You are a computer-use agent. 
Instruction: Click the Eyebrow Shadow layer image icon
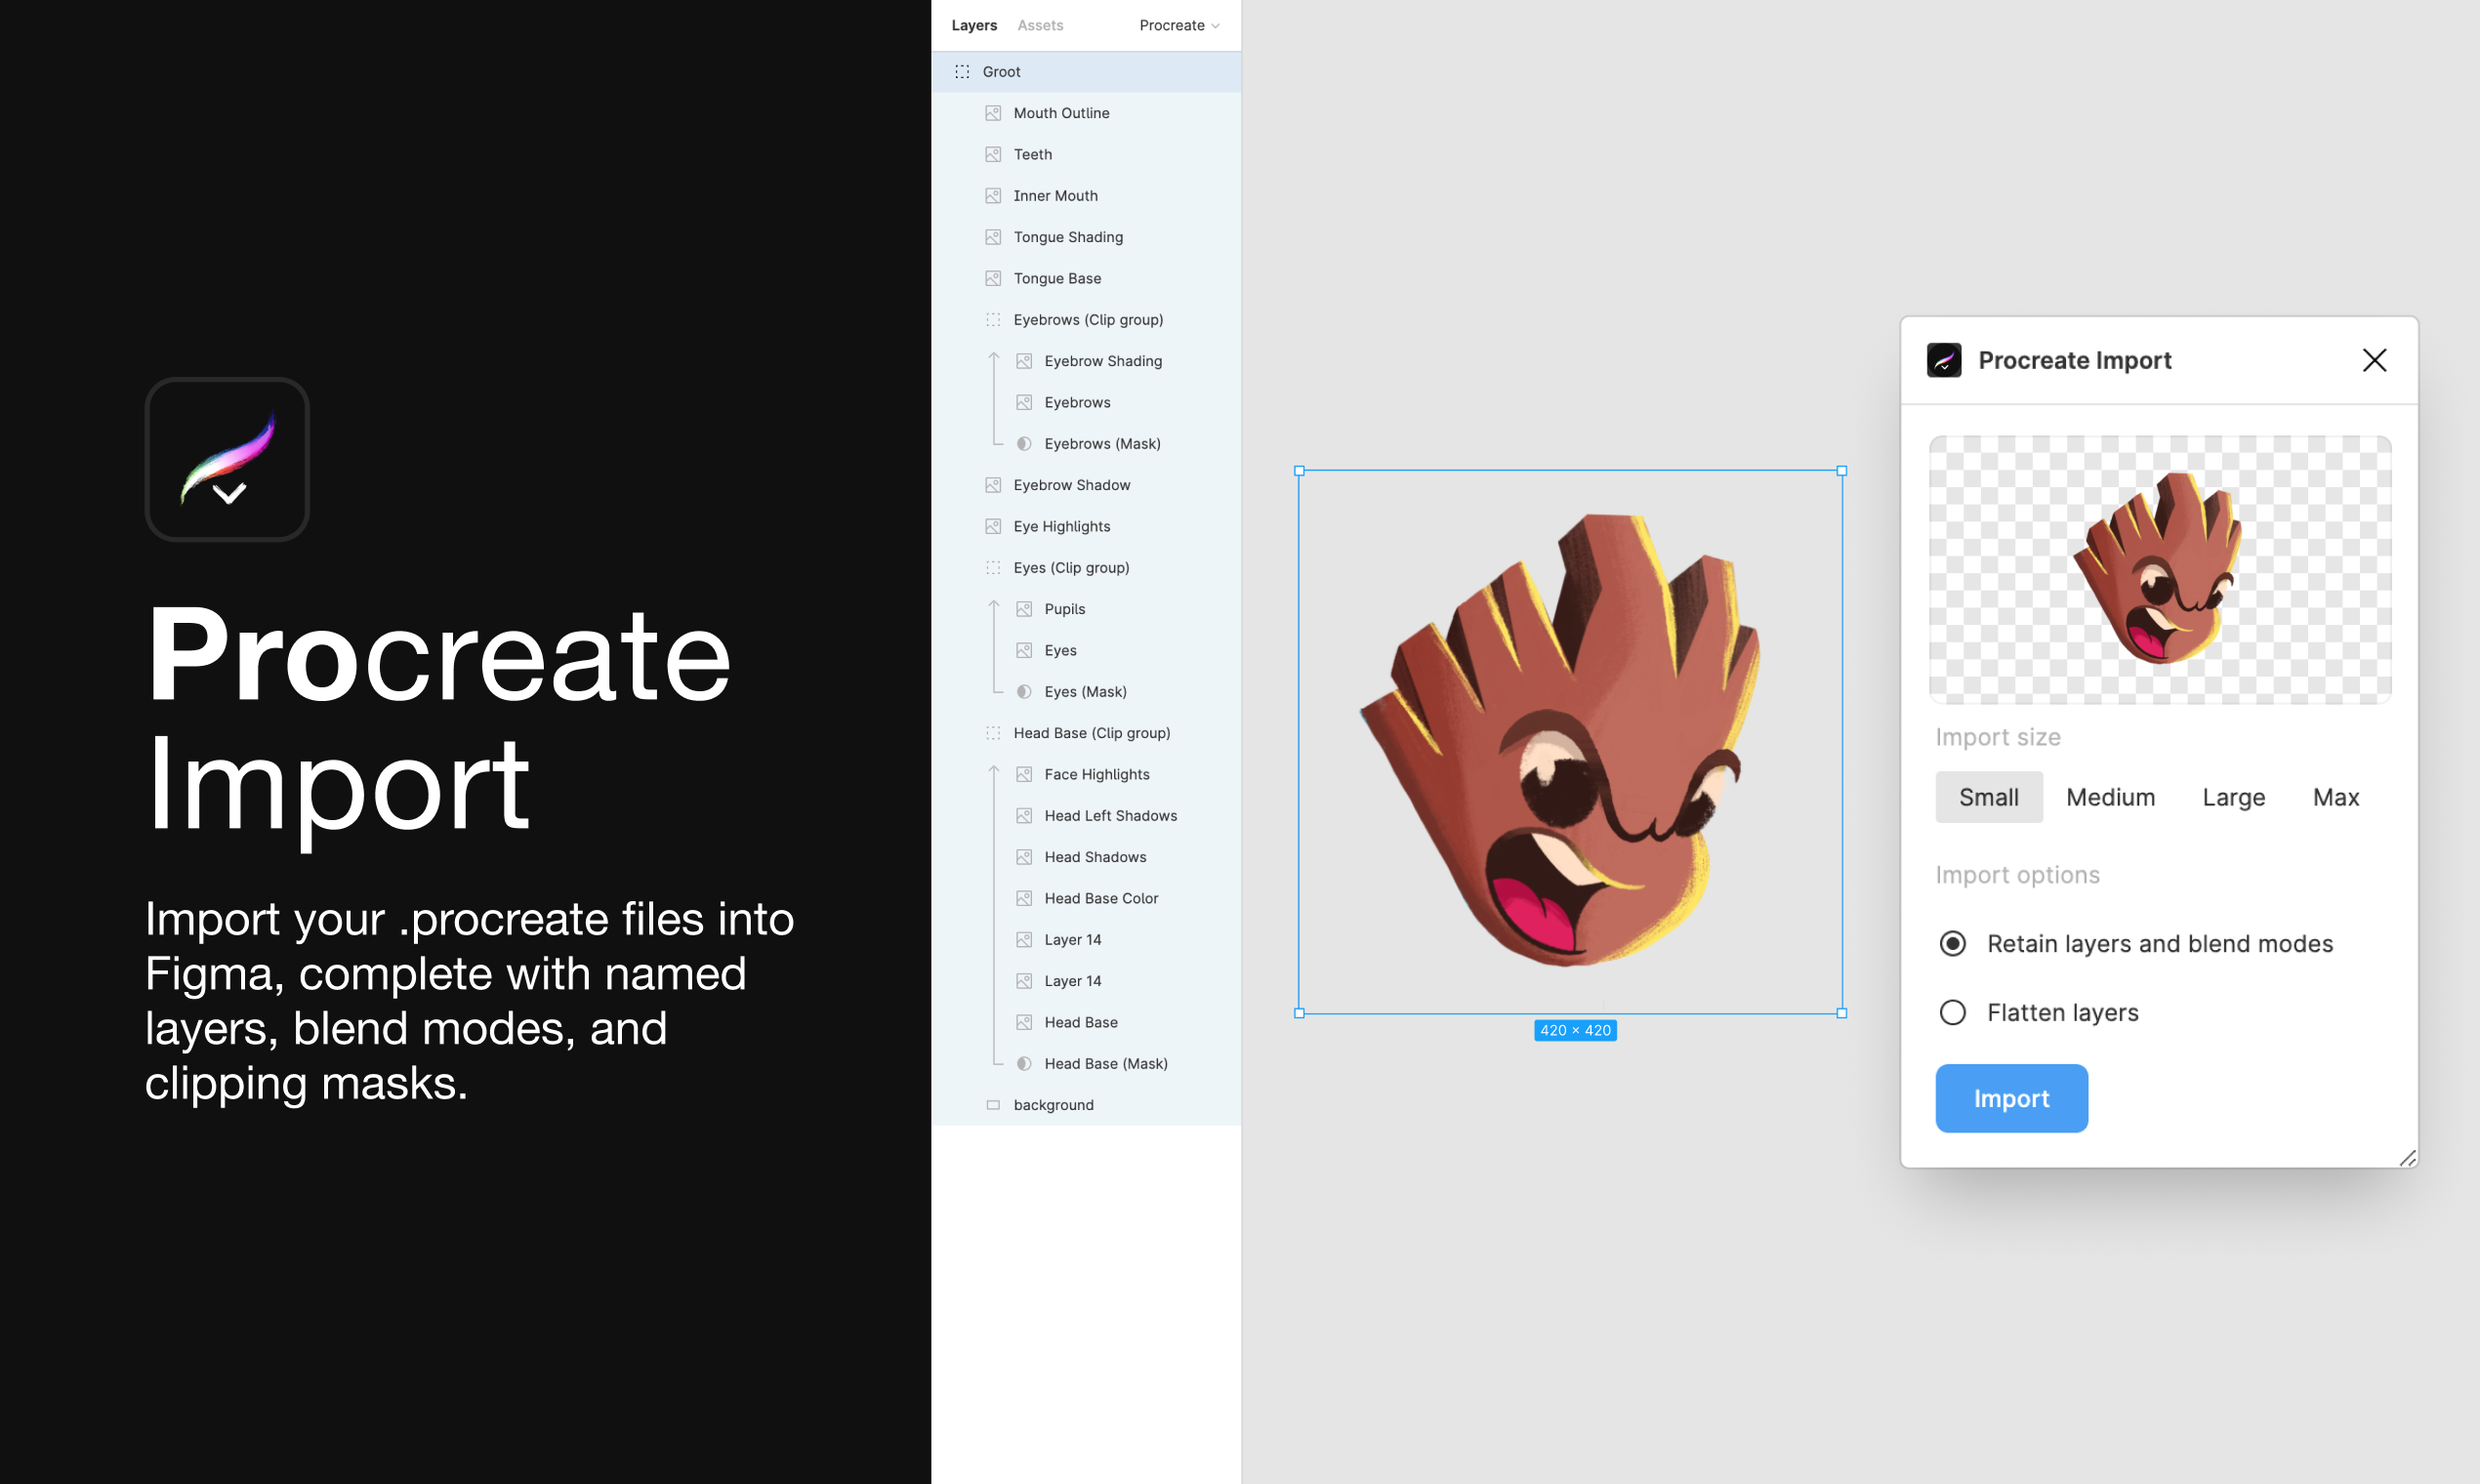pos(993,485)
